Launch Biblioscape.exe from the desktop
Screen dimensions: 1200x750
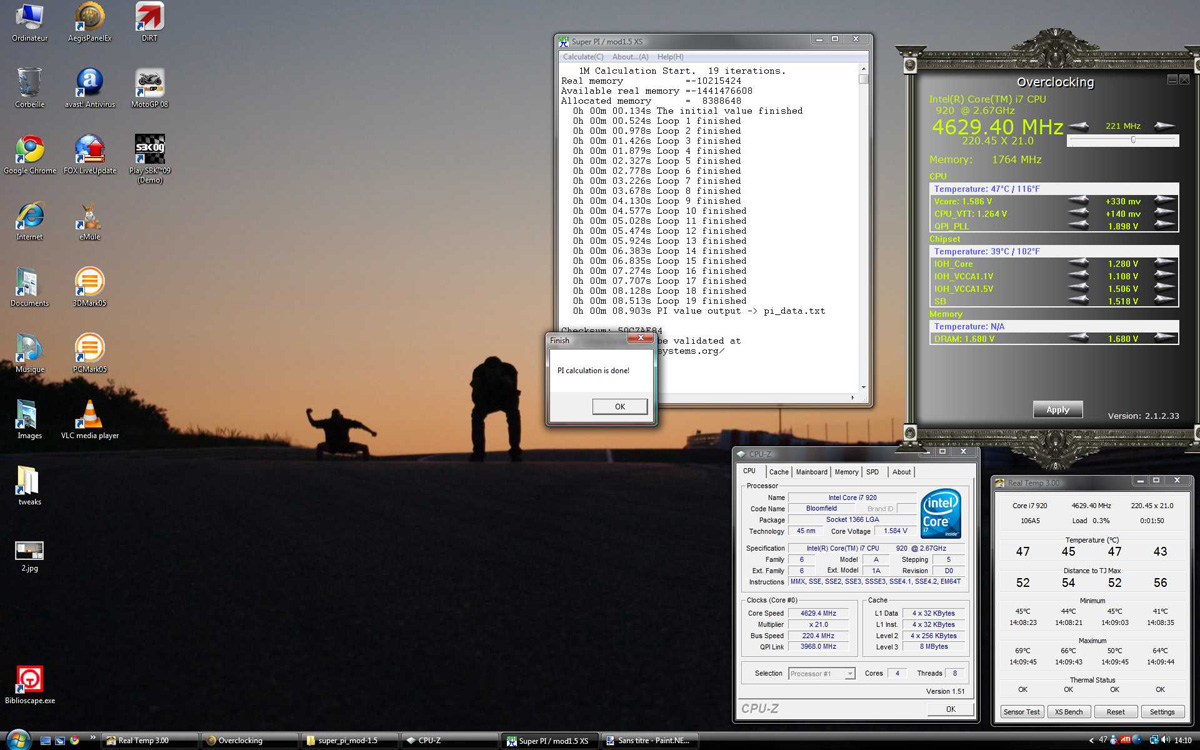[x=30, y=685]
